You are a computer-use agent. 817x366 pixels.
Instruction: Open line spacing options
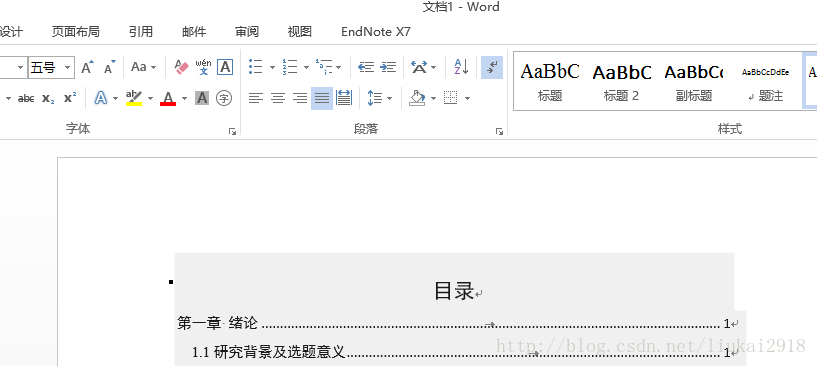pos(375,98)
